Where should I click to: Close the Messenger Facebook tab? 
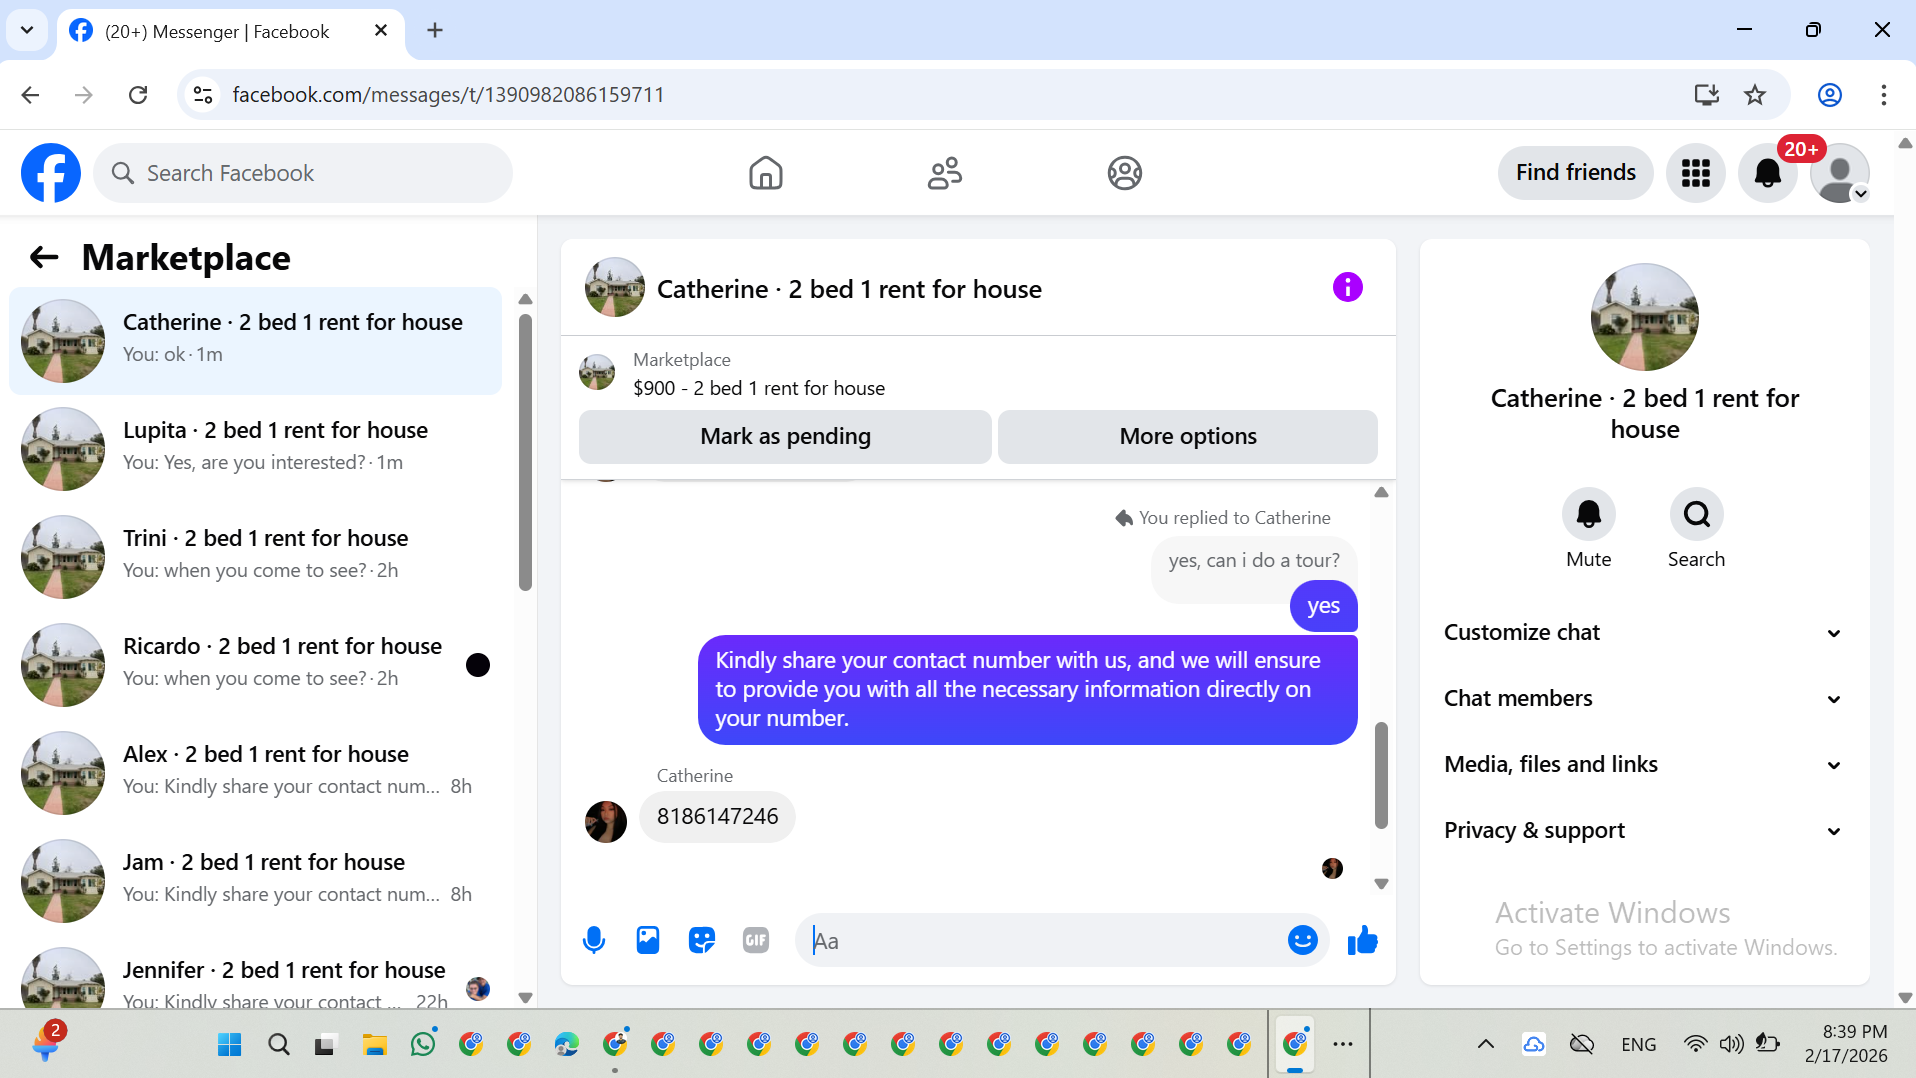tap(381, 30)
